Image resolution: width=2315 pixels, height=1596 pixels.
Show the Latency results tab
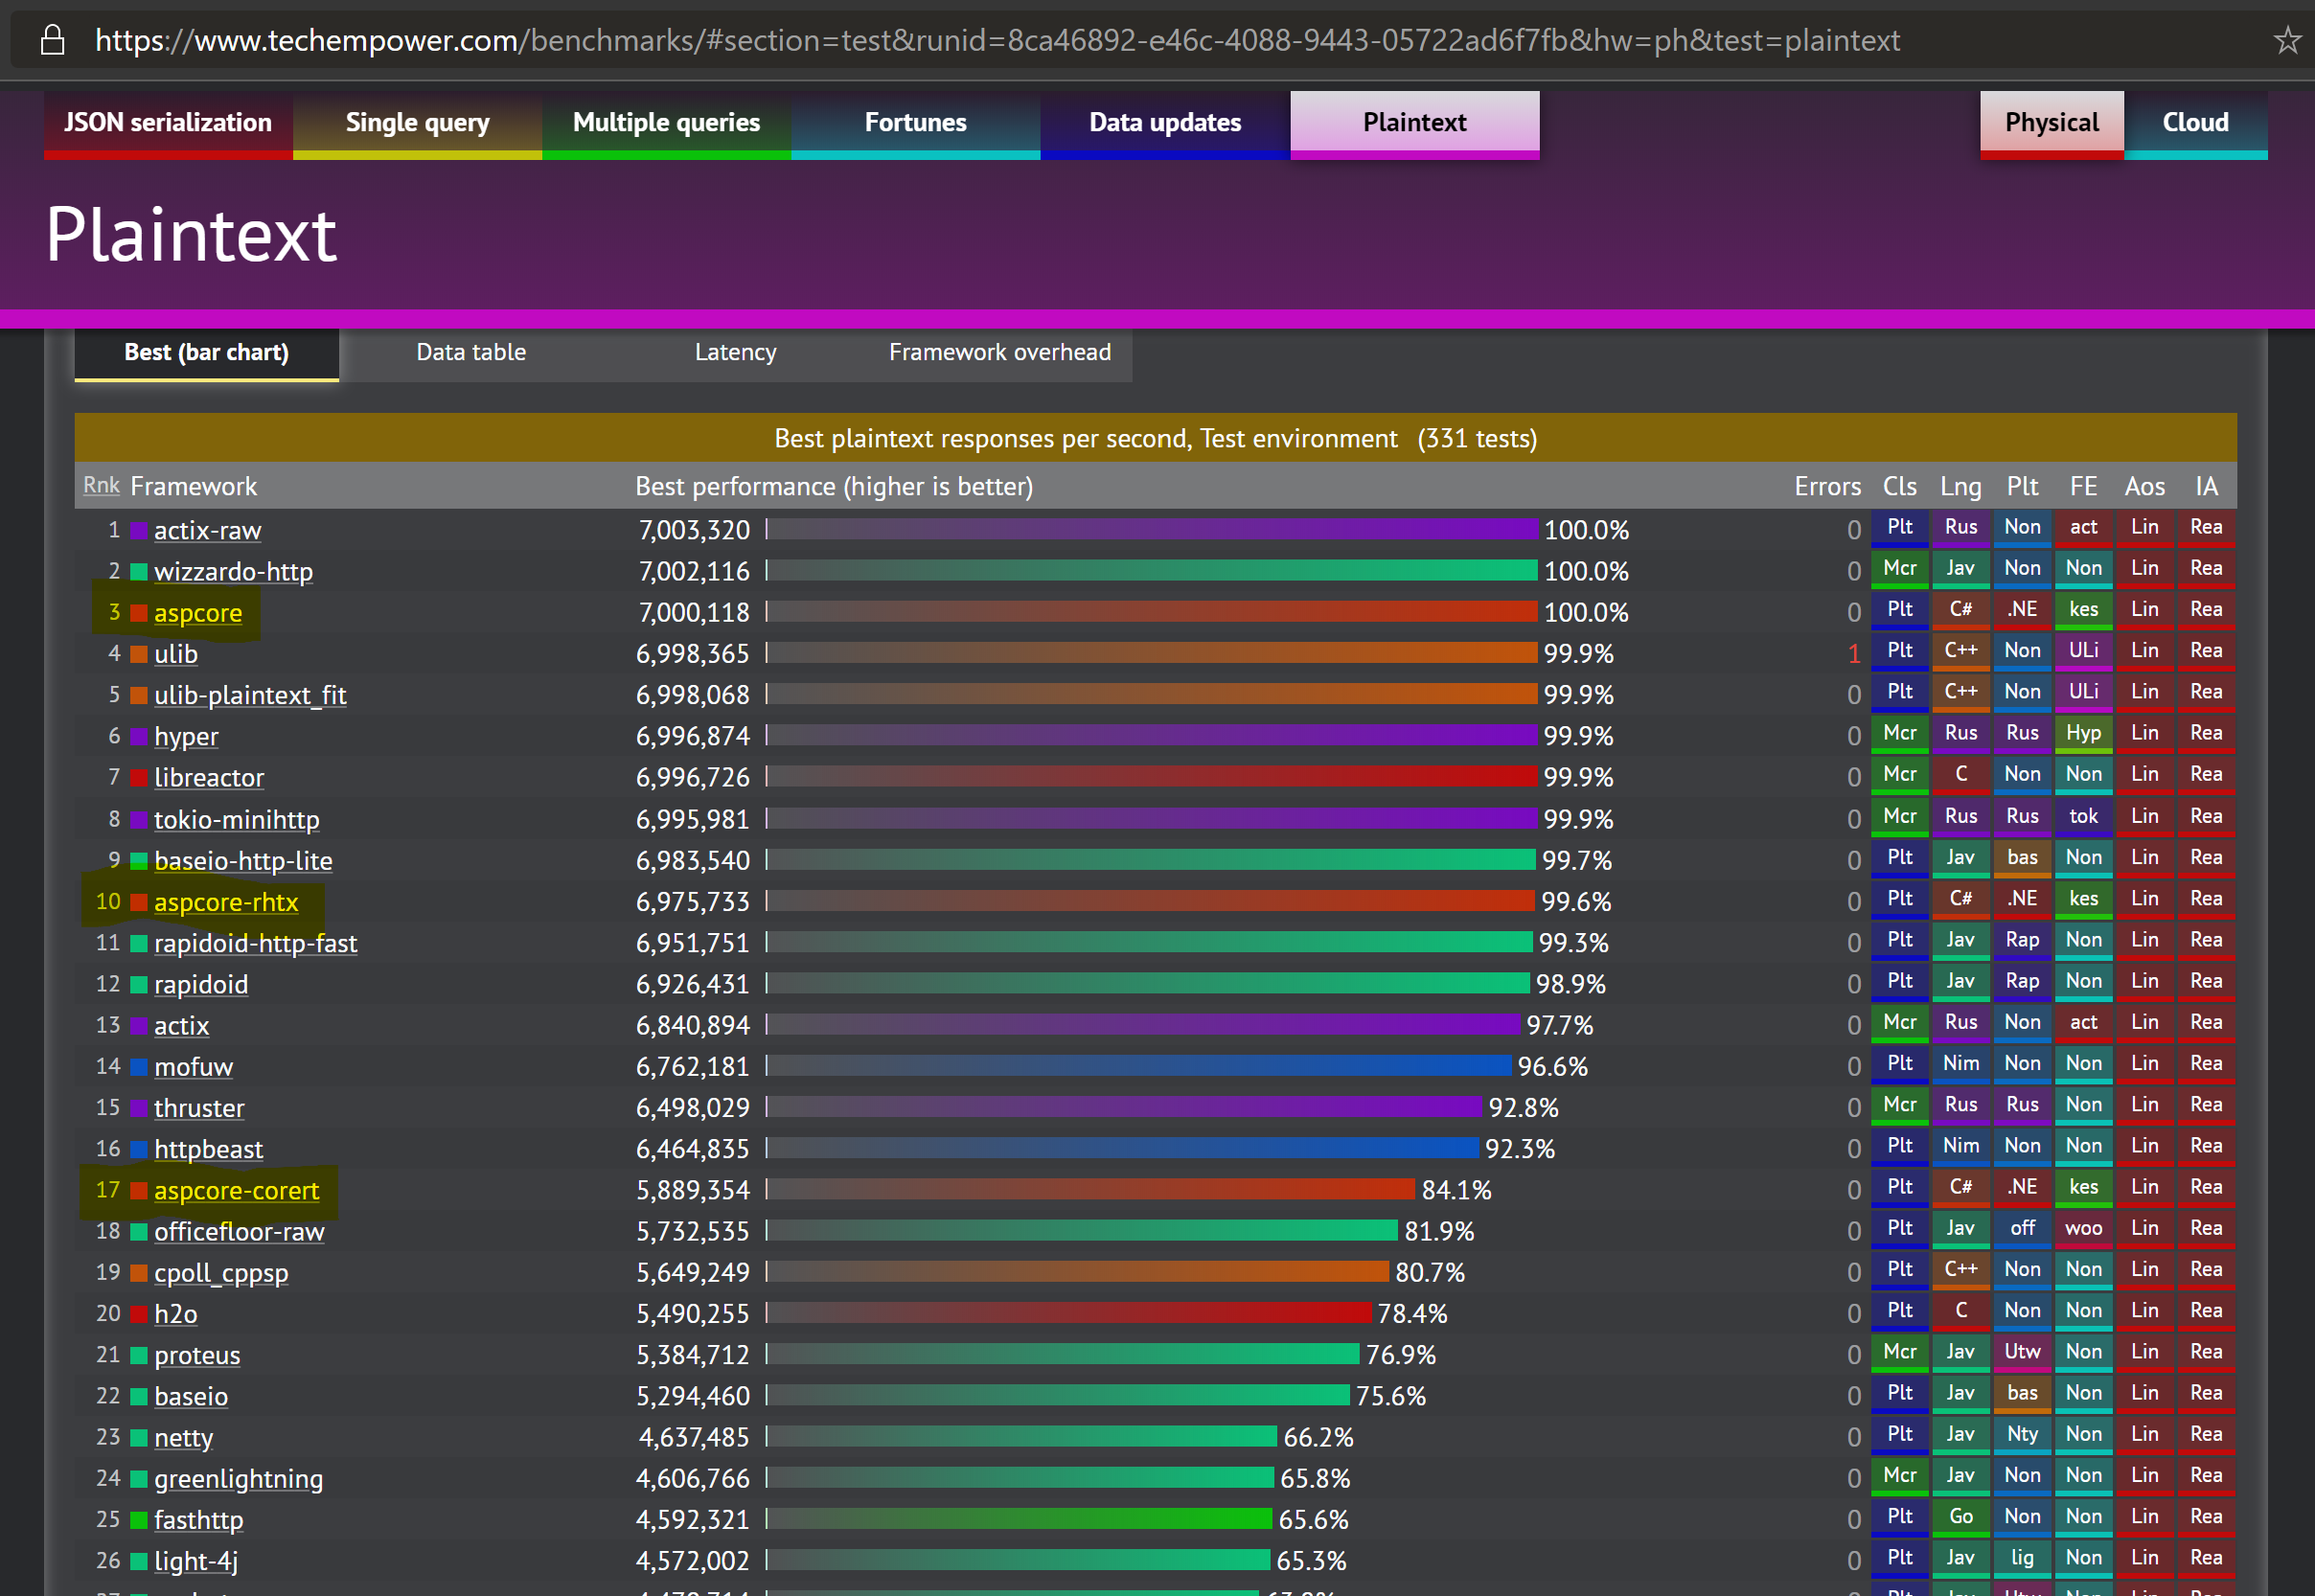click(735, 353)
